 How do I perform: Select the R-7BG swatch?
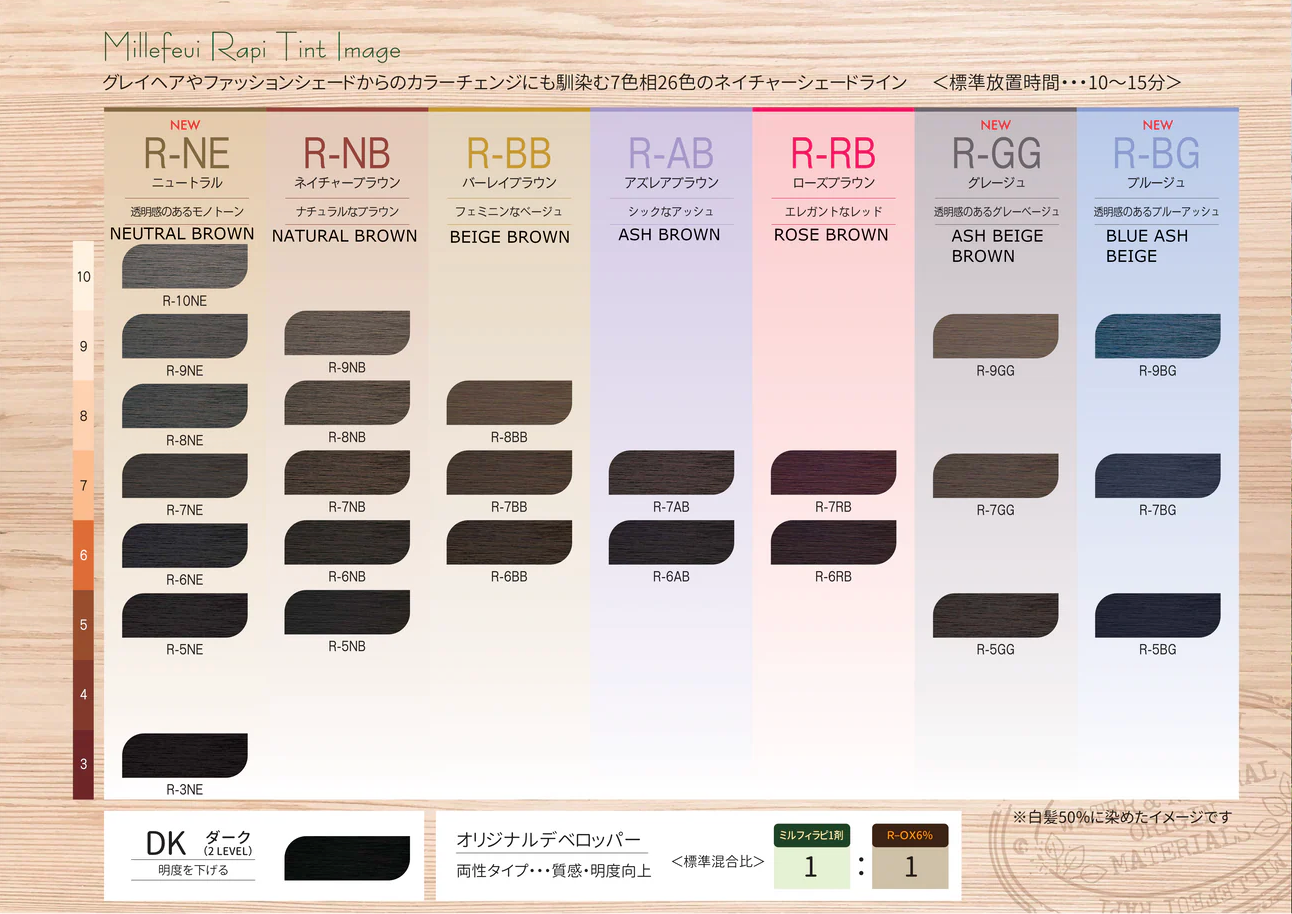tap(1157, 476)
